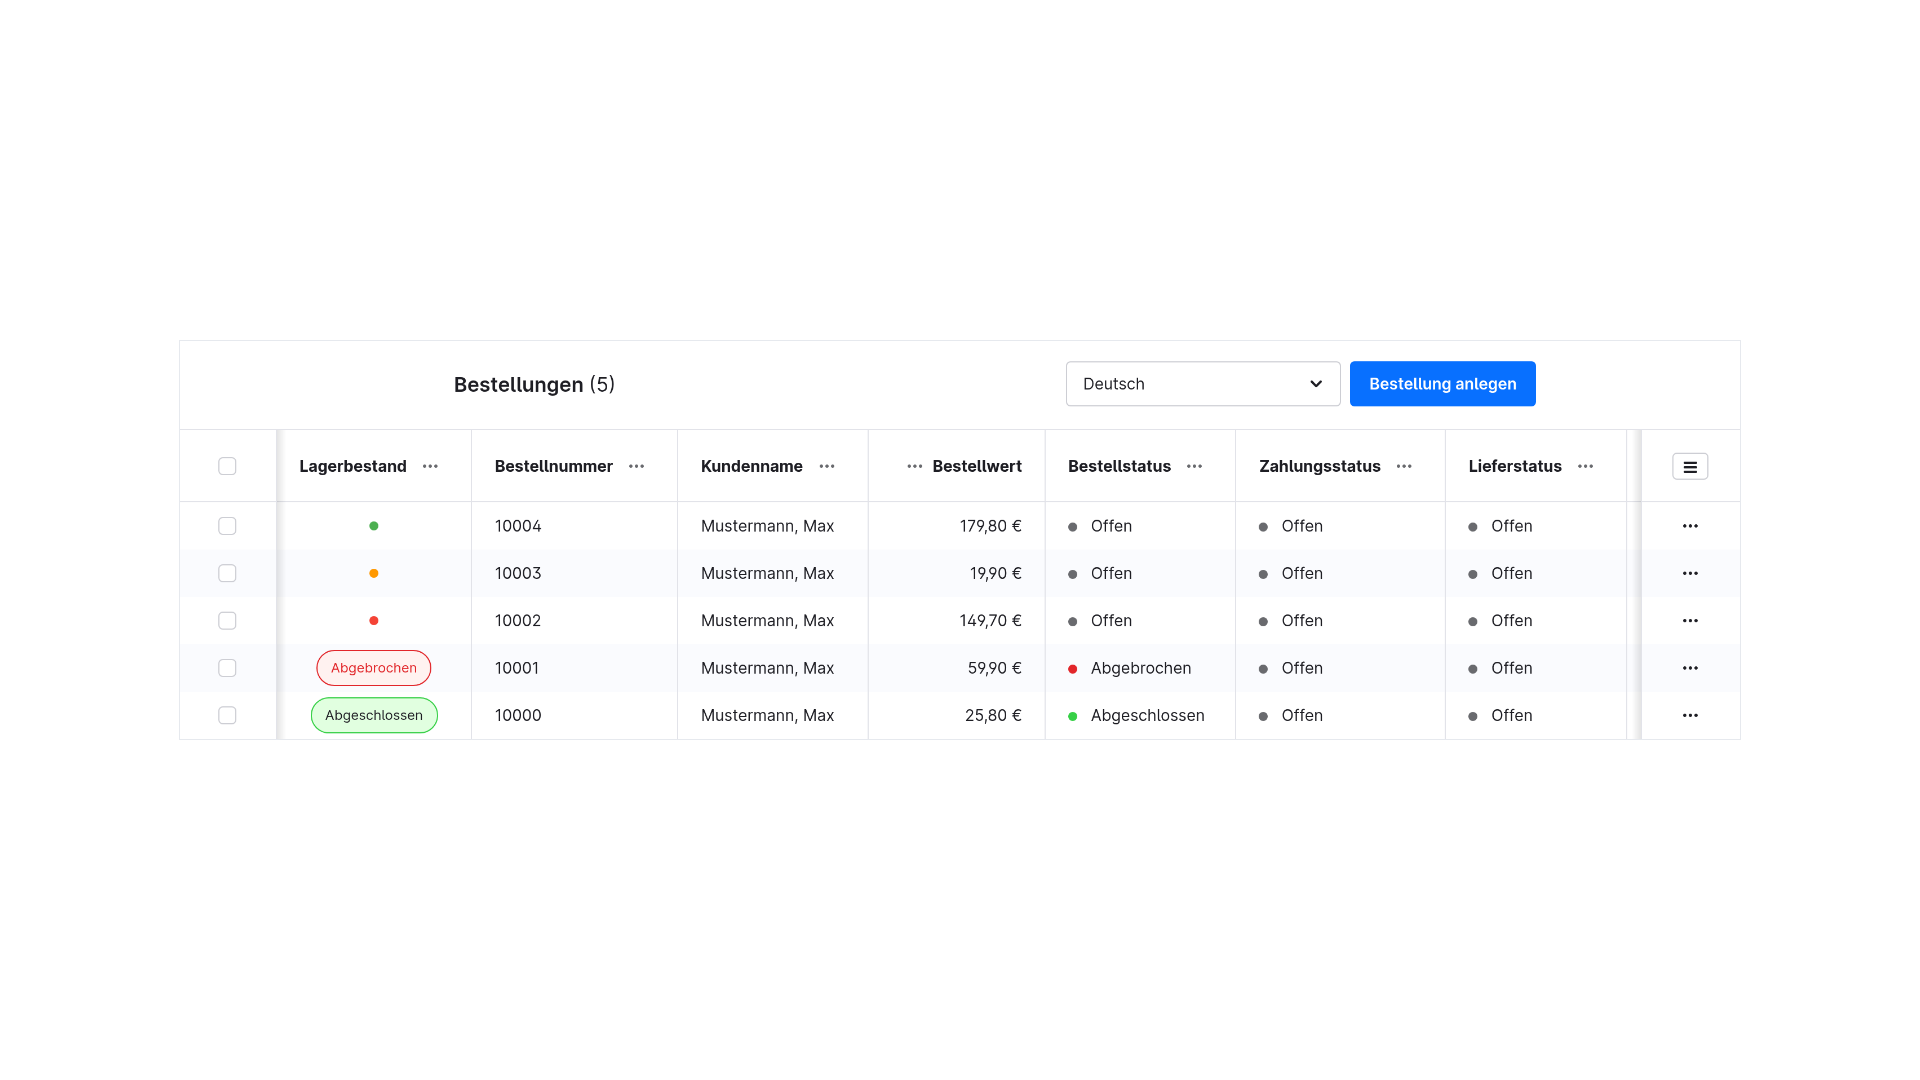Viewport: 1920px width, 1080px height.
Task: Check the row for order 10000
Action: click(227, 715)
